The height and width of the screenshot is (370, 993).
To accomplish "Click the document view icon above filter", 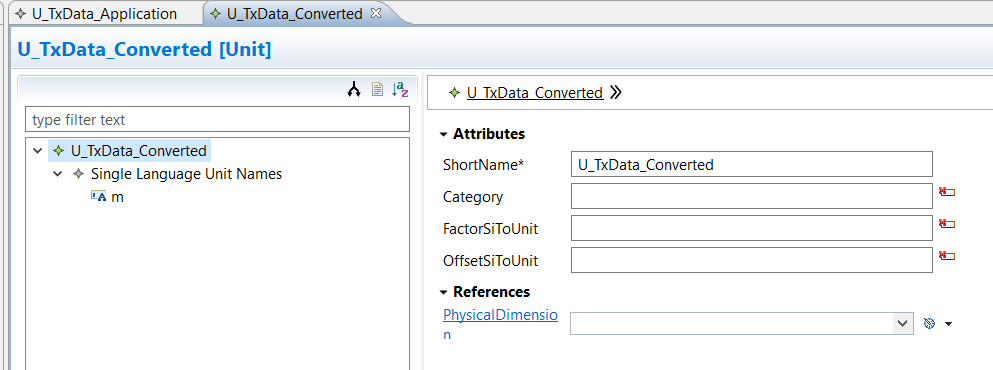I will (377, 90).
